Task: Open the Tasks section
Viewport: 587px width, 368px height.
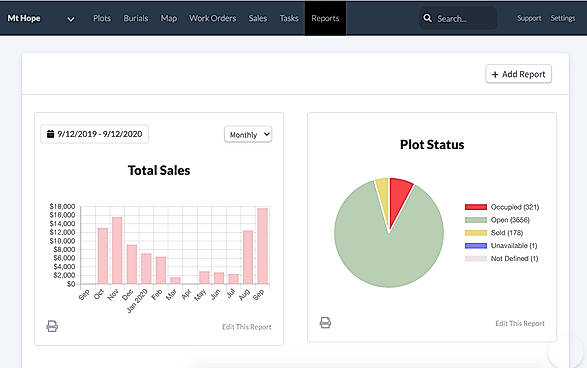Action: [x=289, y=18]
